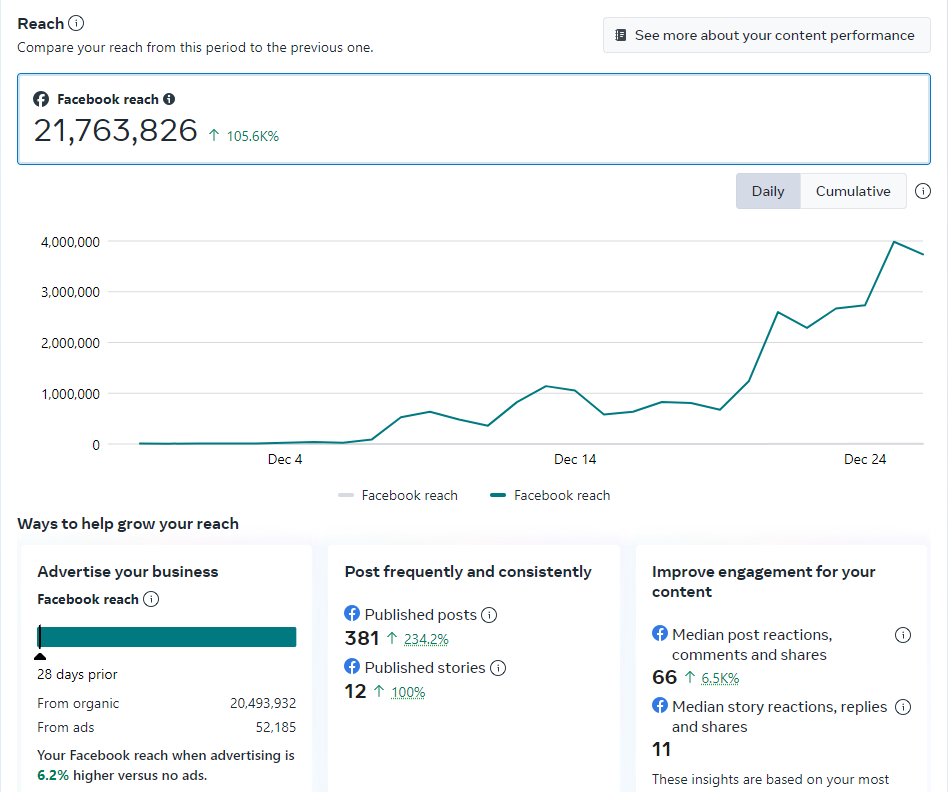Click the 28 days prior triangle marker

(40, 656)
